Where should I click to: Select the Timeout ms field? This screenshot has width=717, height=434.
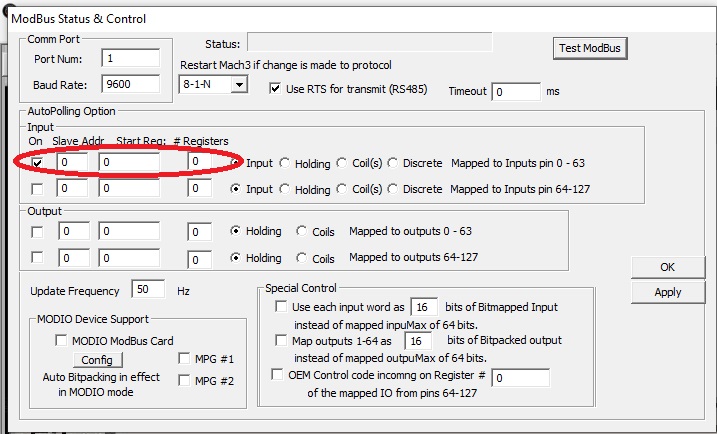pyautogui.click(x=516, y=92)
